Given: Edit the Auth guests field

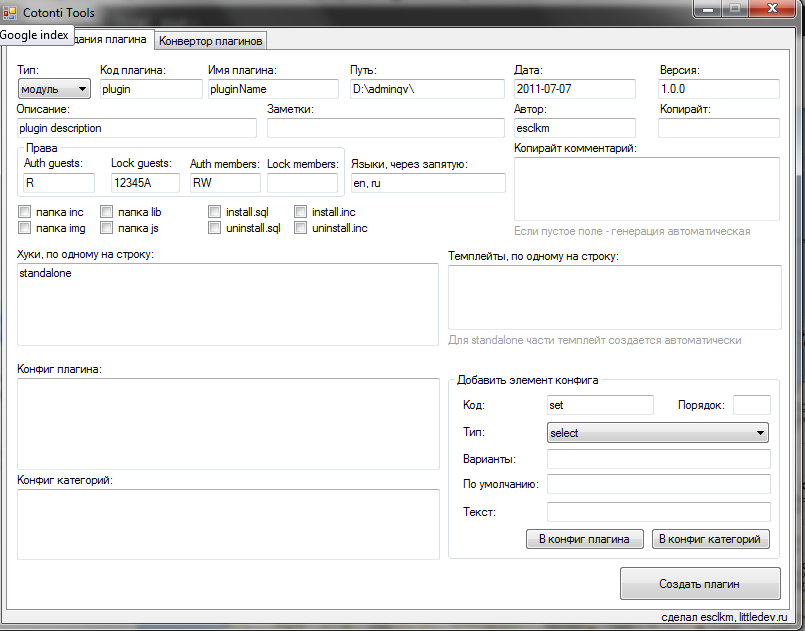Looking at the screenshot, I should 59,183.
